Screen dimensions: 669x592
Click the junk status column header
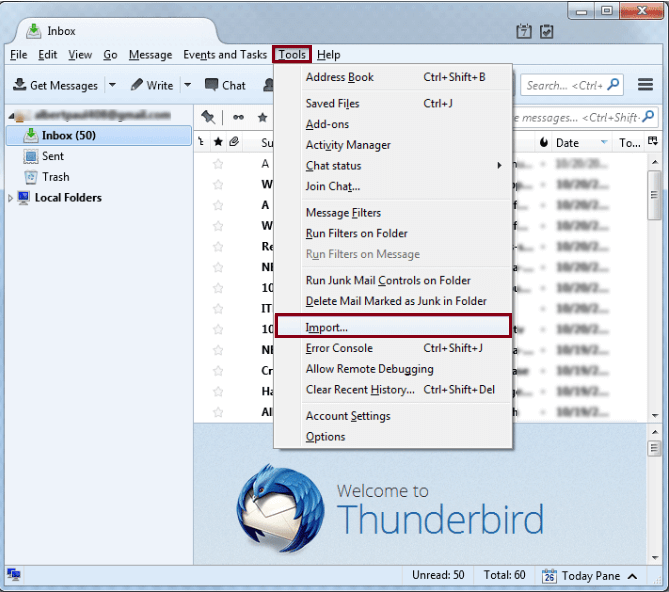pos(544,142)
